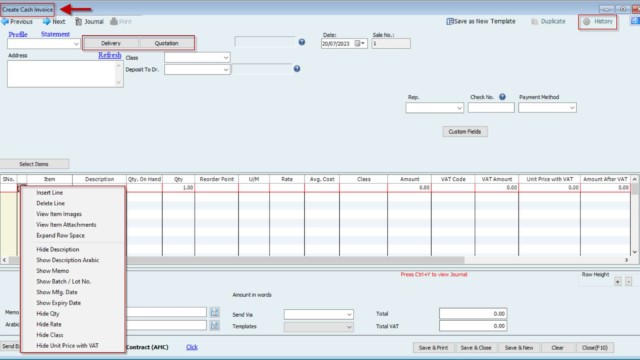This screenshot has height=360, width=640.
Task: Open the Profile link
Action: [x=18, y=34]
